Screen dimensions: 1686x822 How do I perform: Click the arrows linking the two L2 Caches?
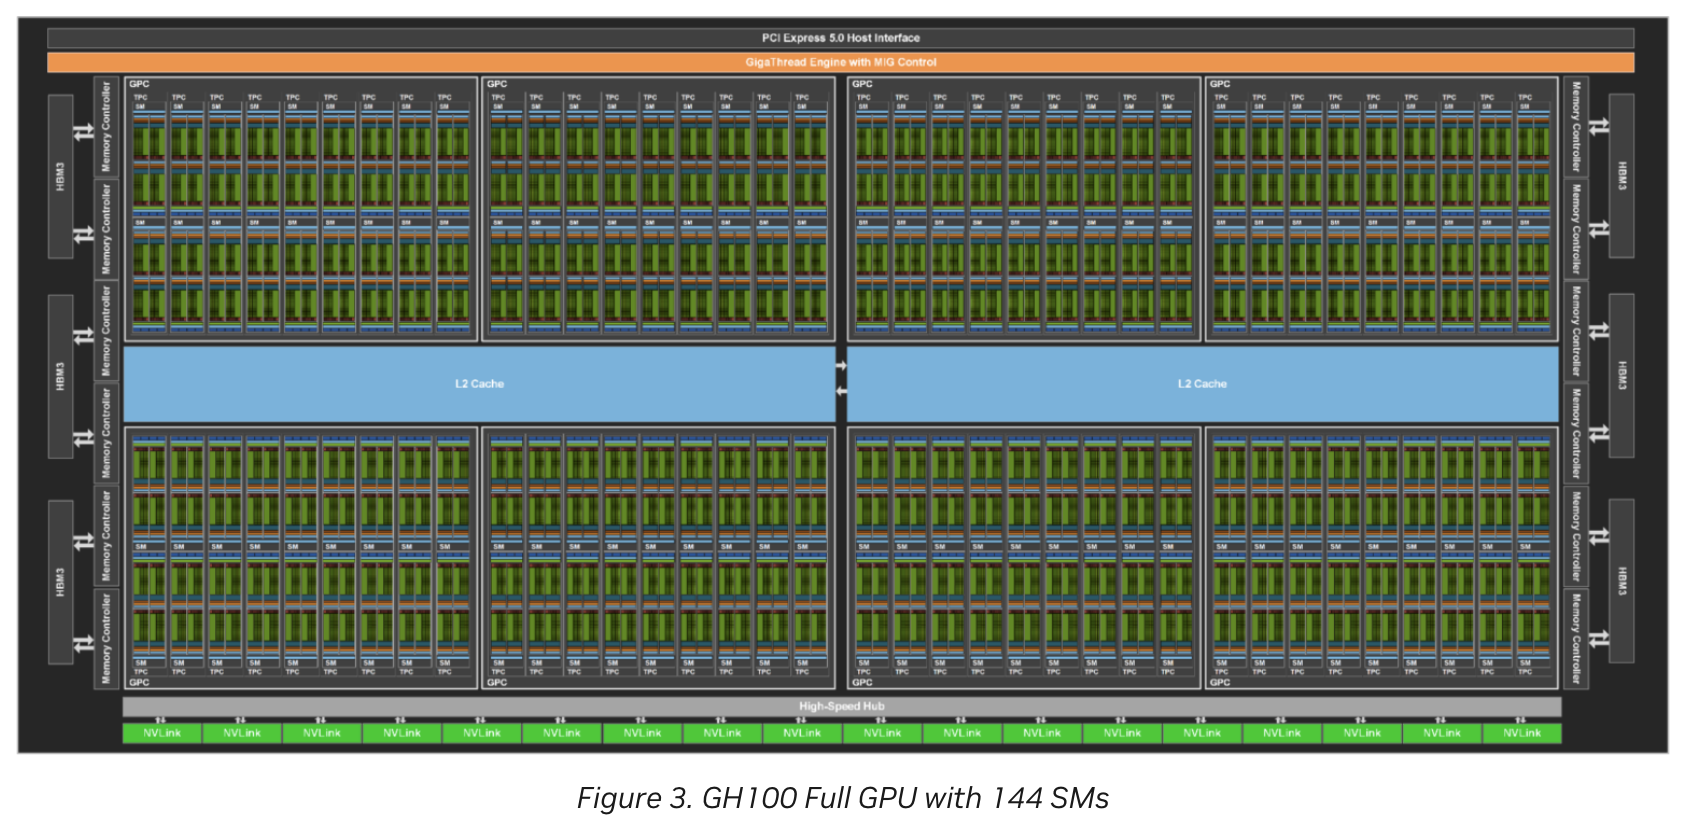click(841, 378)
